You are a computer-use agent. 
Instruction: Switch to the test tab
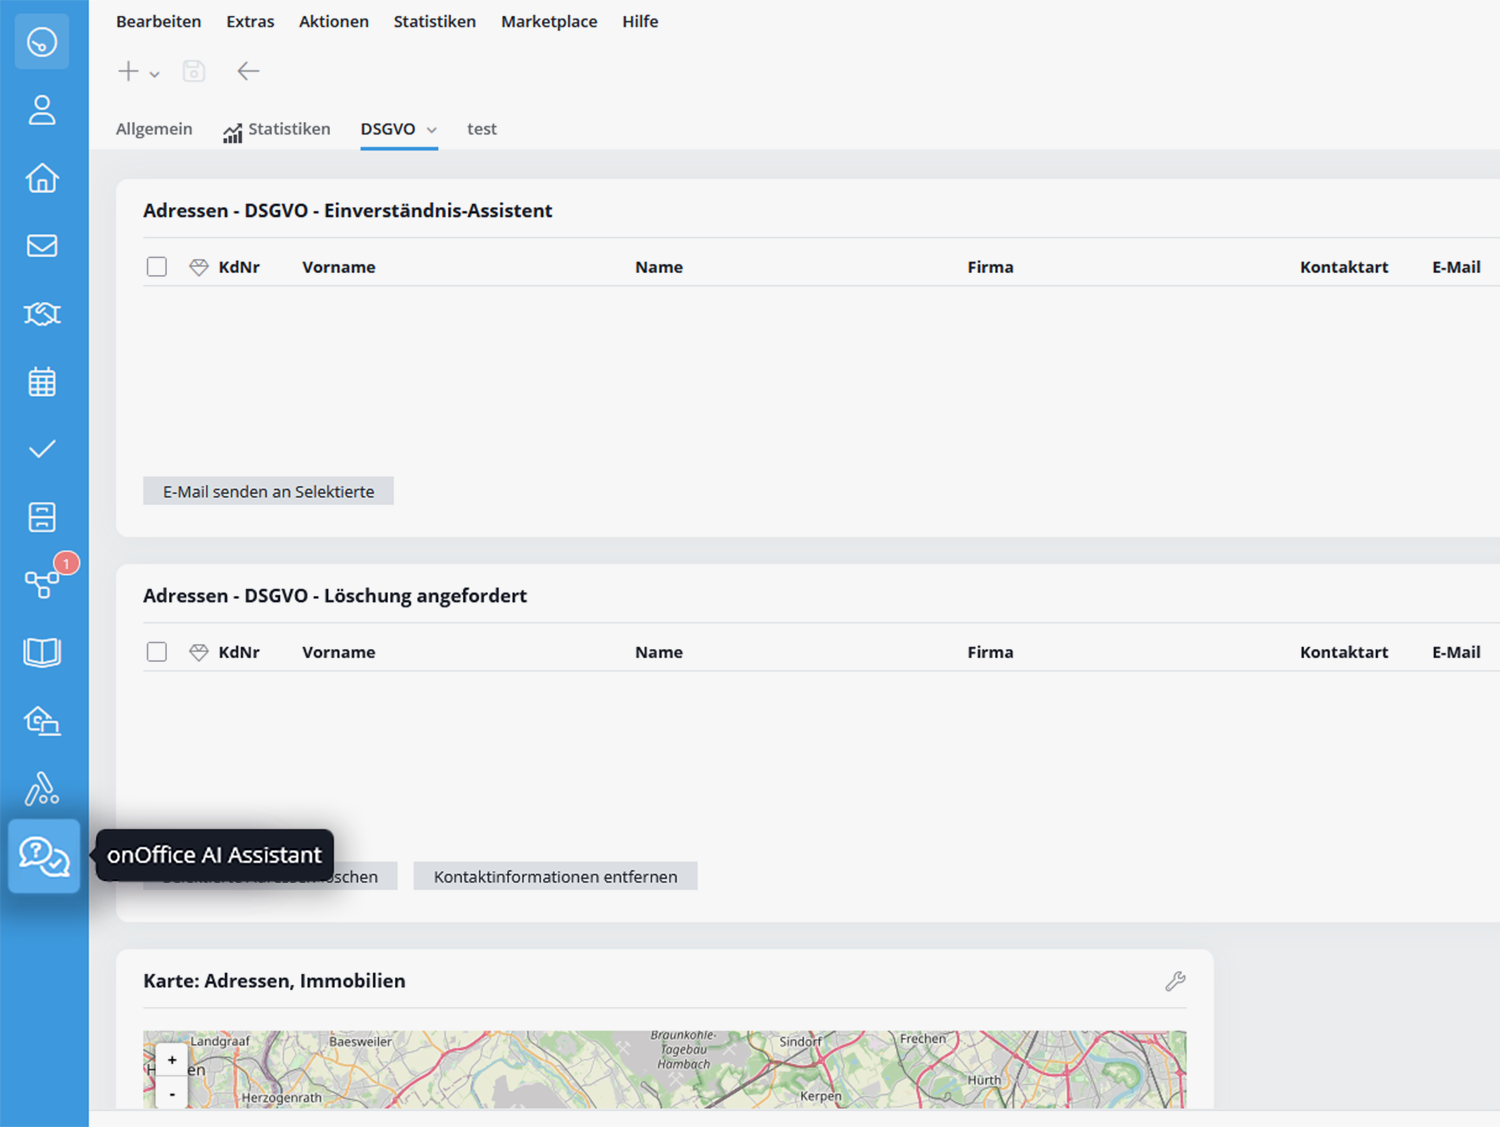(482, 129)
